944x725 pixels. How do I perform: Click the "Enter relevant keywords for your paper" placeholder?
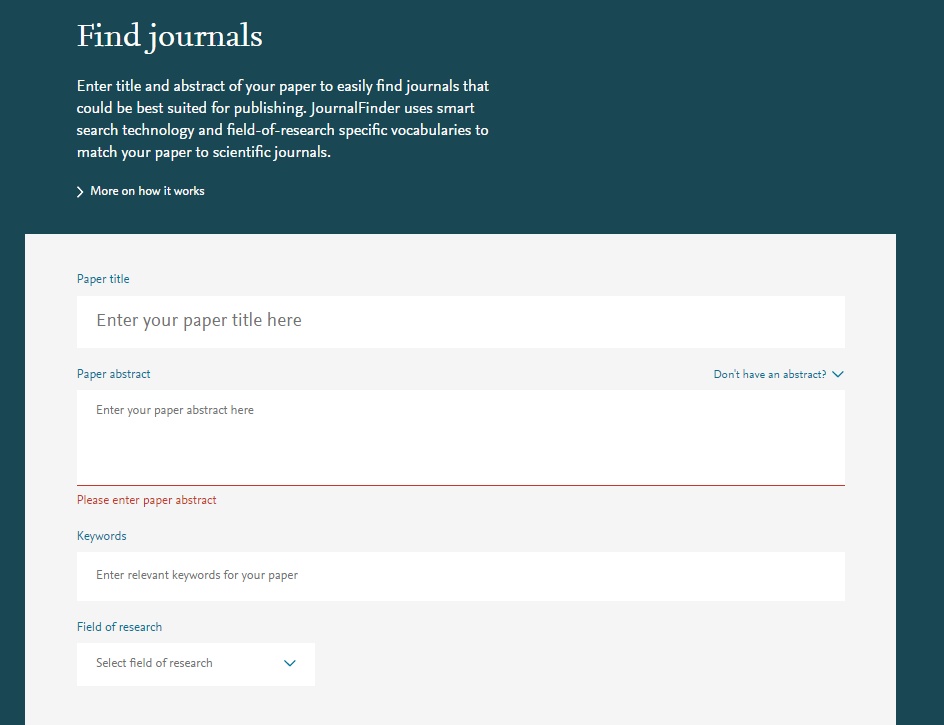(196, 576)
